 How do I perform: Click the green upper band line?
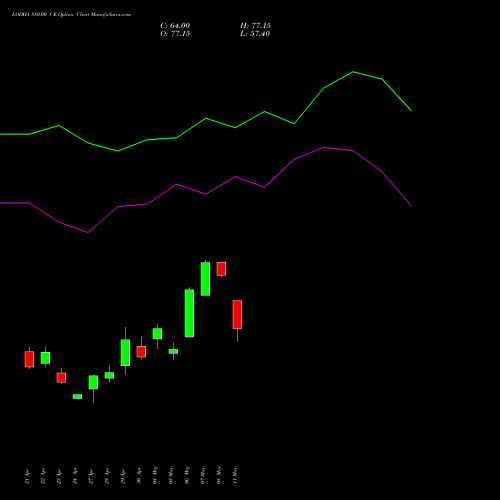[206, 118]
